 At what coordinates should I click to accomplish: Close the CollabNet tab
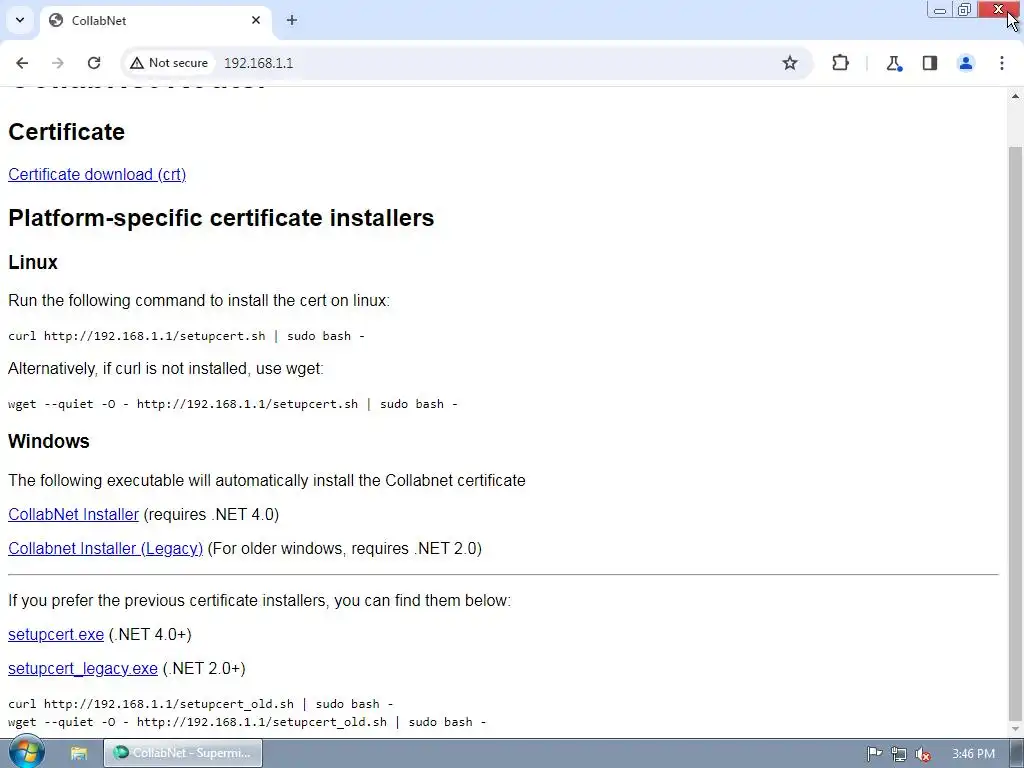(x=256, y=20)
